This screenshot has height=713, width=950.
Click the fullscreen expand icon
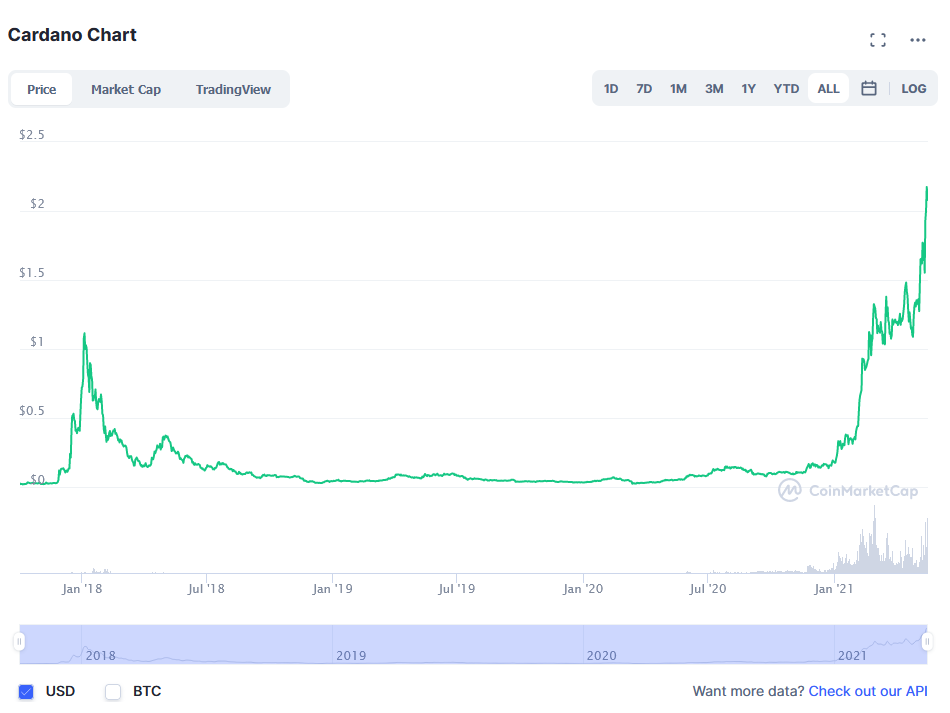pos(878,40)
